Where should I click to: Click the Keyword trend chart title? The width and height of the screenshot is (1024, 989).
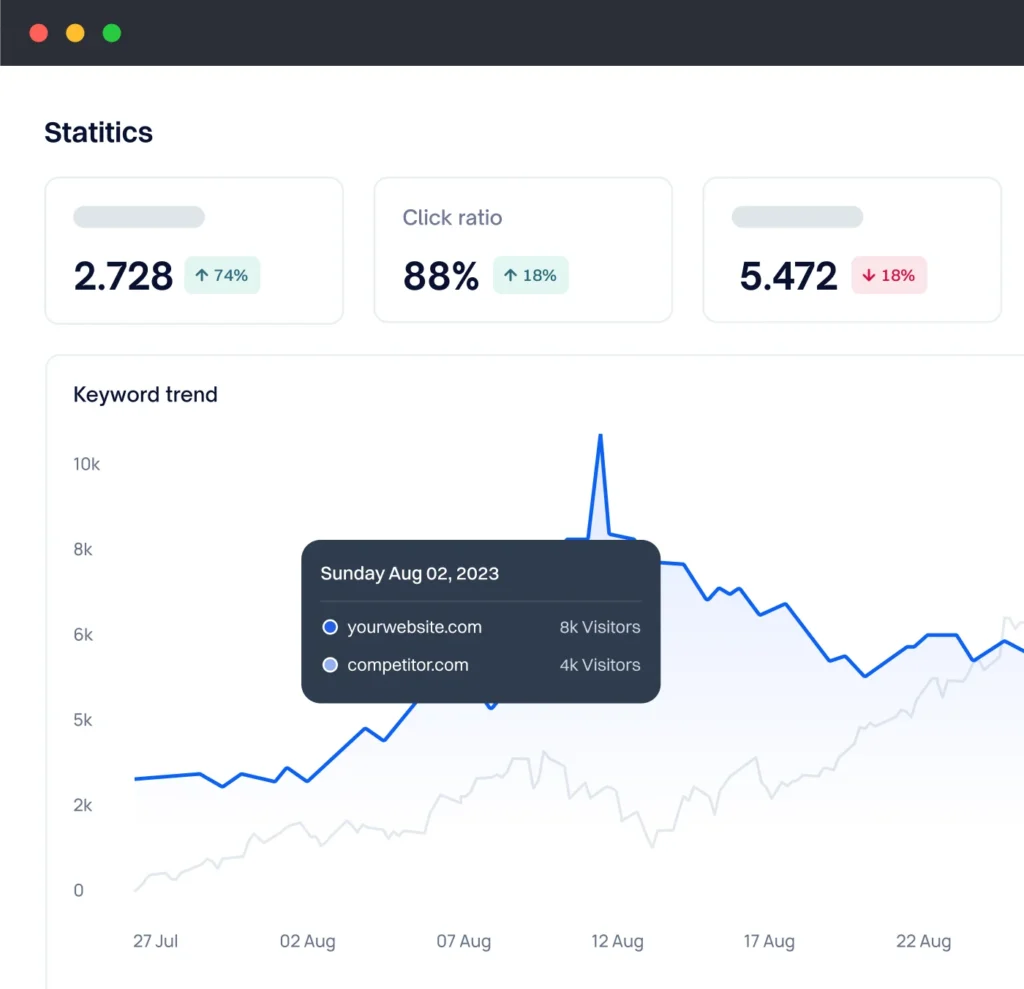[x=145, y=395]
